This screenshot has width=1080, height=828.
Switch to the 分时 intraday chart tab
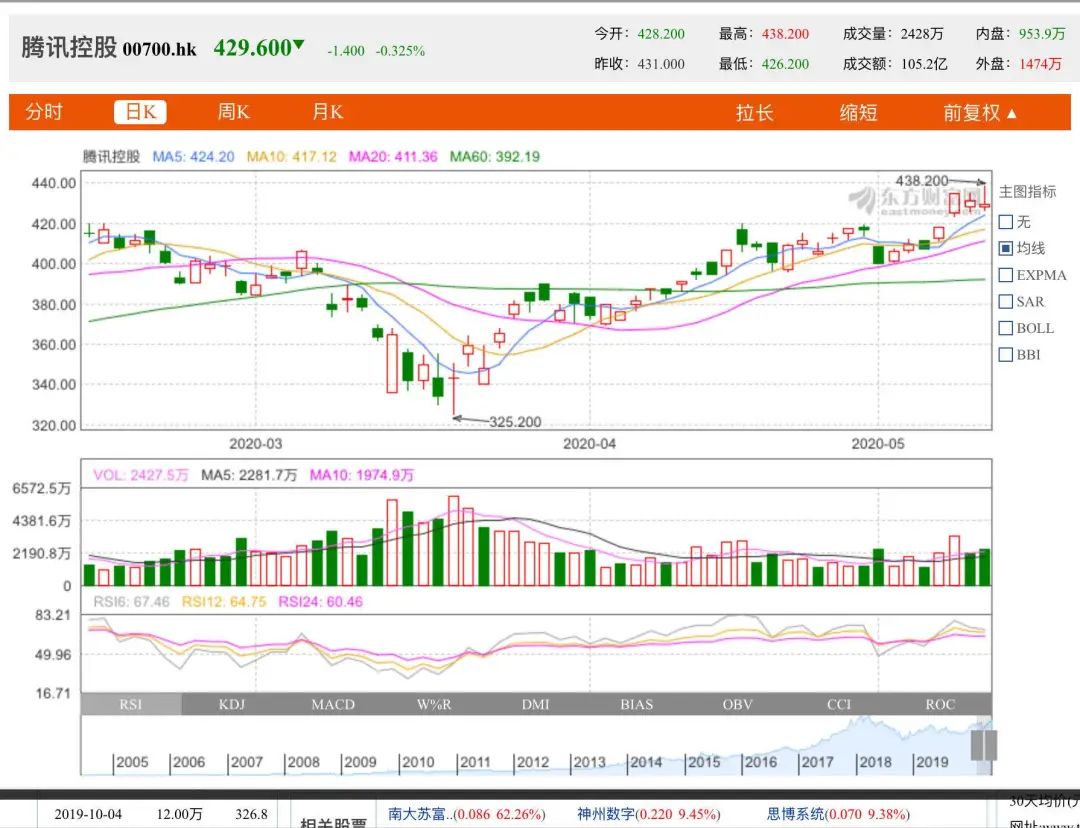(44, 112)
